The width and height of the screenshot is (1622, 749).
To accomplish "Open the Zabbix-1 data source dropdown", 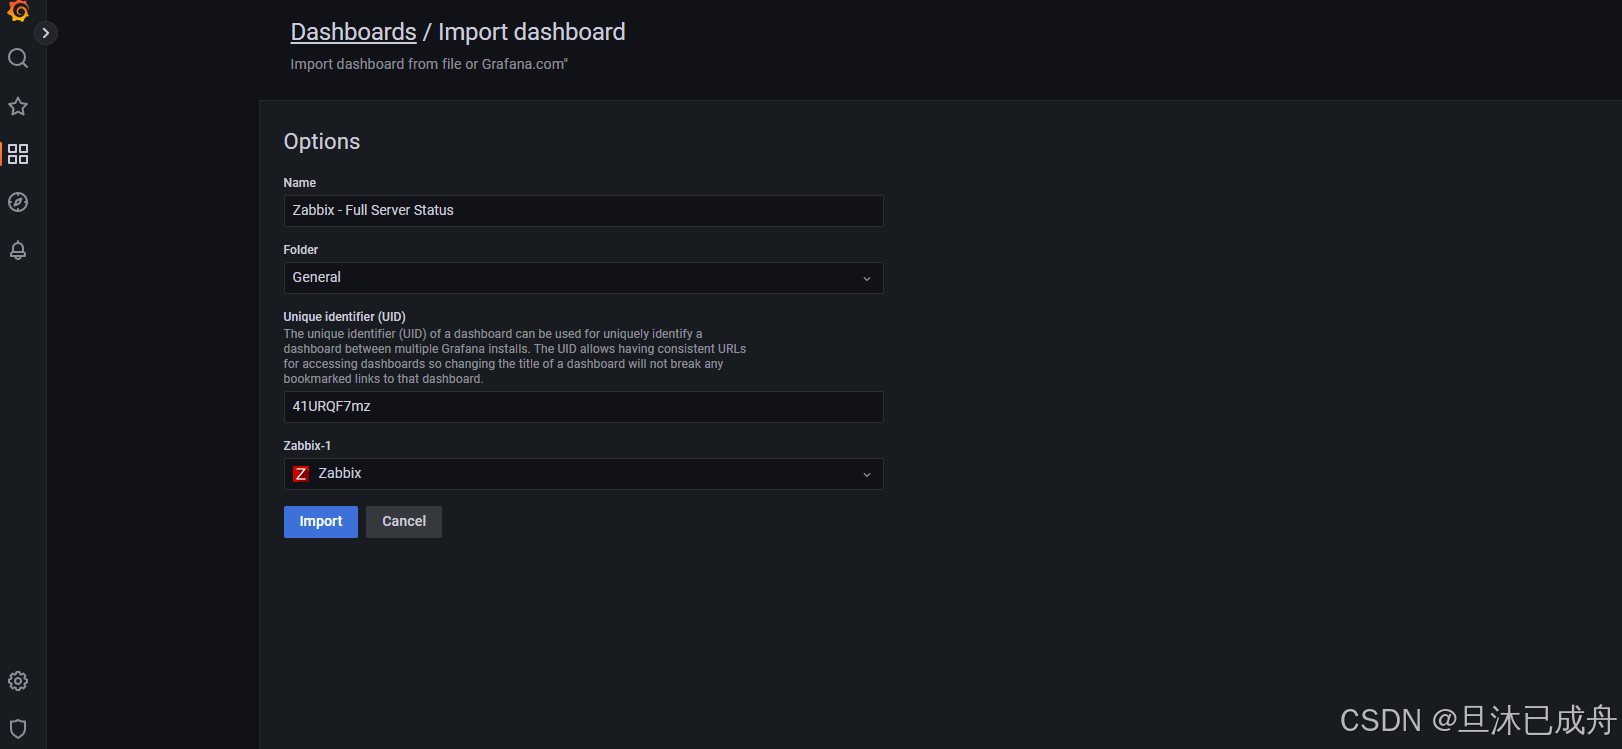I will pyautogui.click(x=583, y=474).
